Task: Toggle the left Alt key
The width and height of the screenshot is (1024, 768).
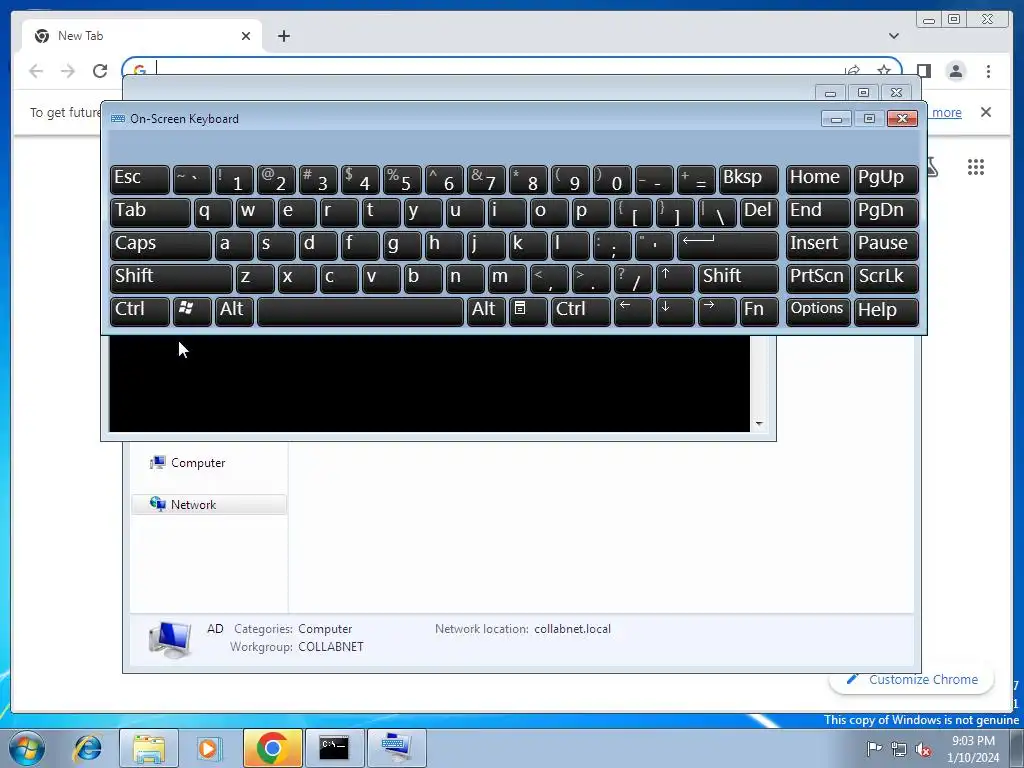Action: pyautogui.click(x=234, y=311)
